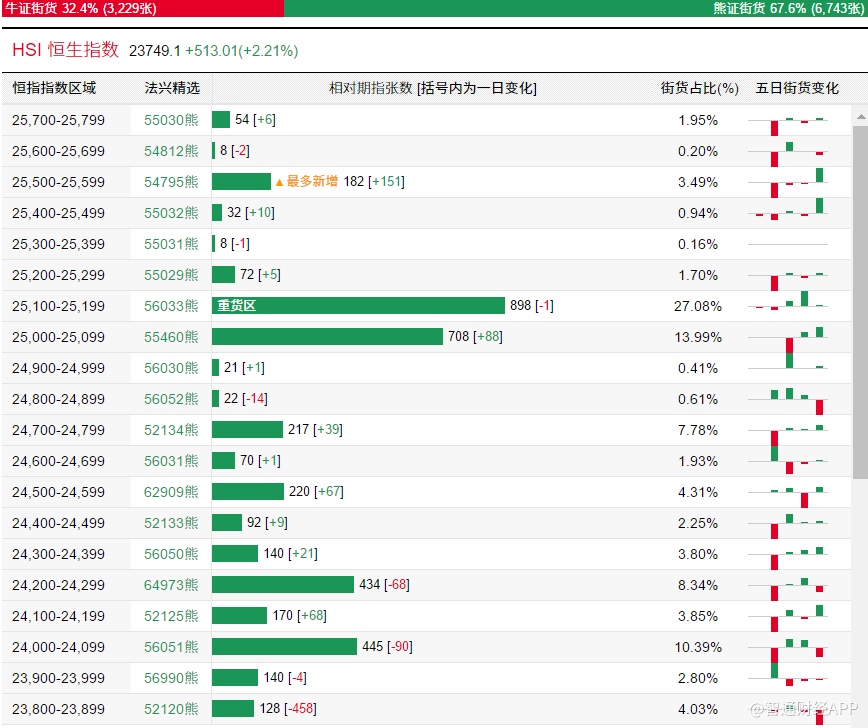This screenshot has width=868, height=728.
Task: Click the five-day sparkline for 24,200-24,299
Action: (788, 589)
